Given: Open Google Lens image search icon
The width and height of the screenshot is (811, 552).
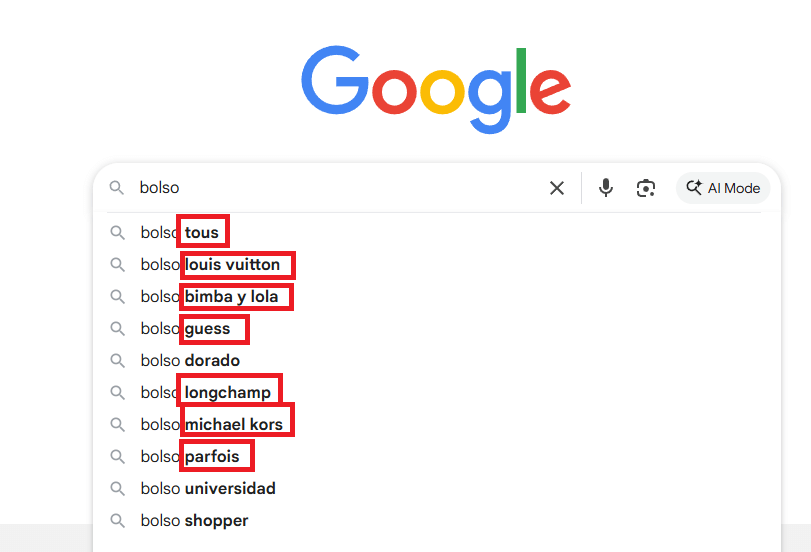Looking at the screenshot, I should (646, 188).
